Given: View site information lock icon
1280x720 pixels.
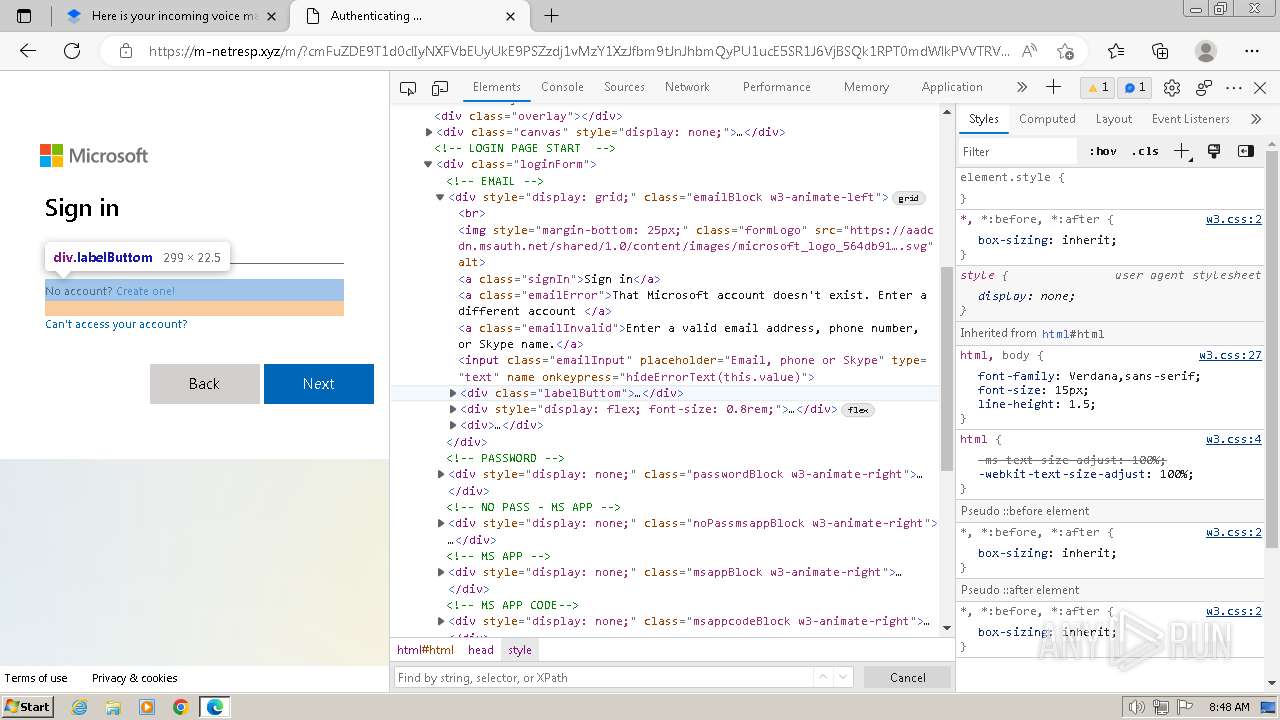Looking at the screenshot, I should [x=125, y=51].
